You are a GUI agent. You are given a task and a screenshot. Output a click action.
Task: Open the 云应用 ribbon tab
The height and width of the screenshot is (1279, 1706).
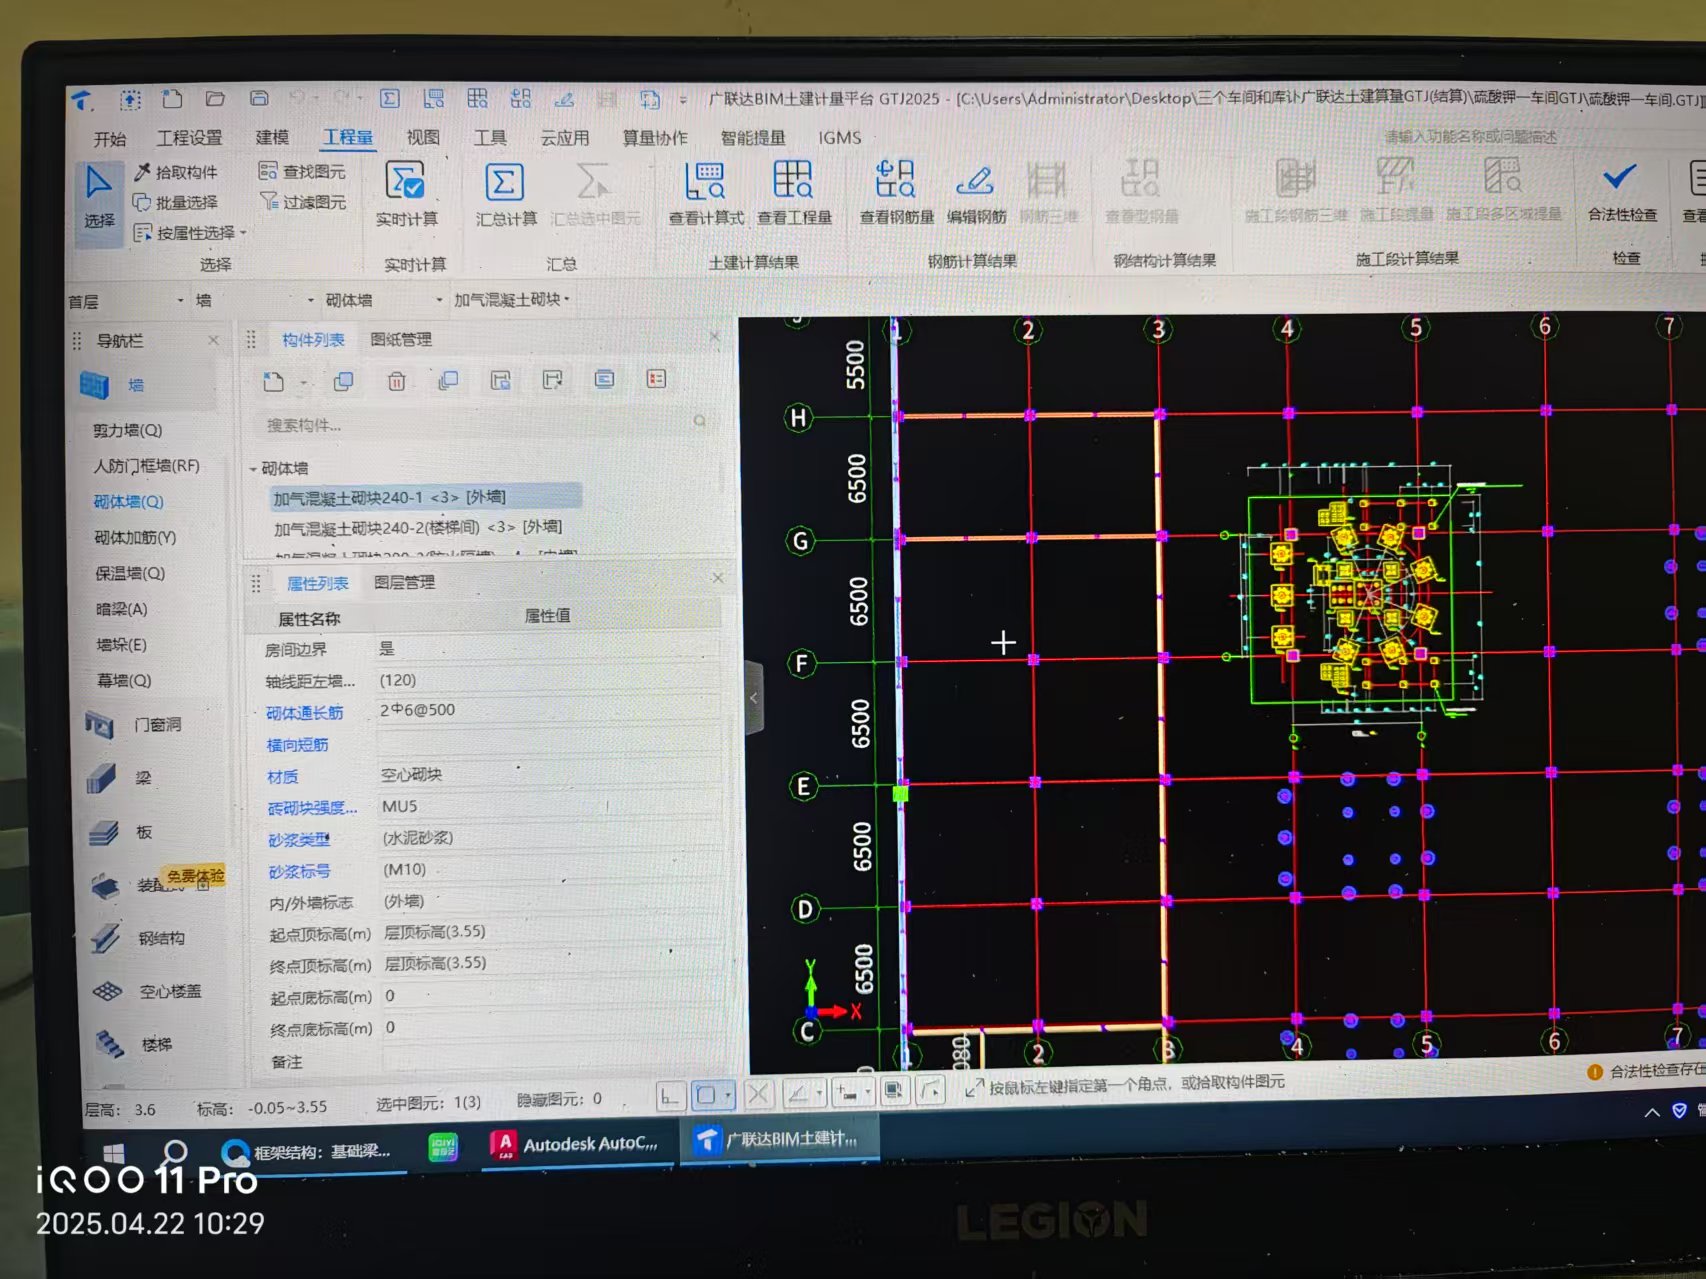coord(565,137)
